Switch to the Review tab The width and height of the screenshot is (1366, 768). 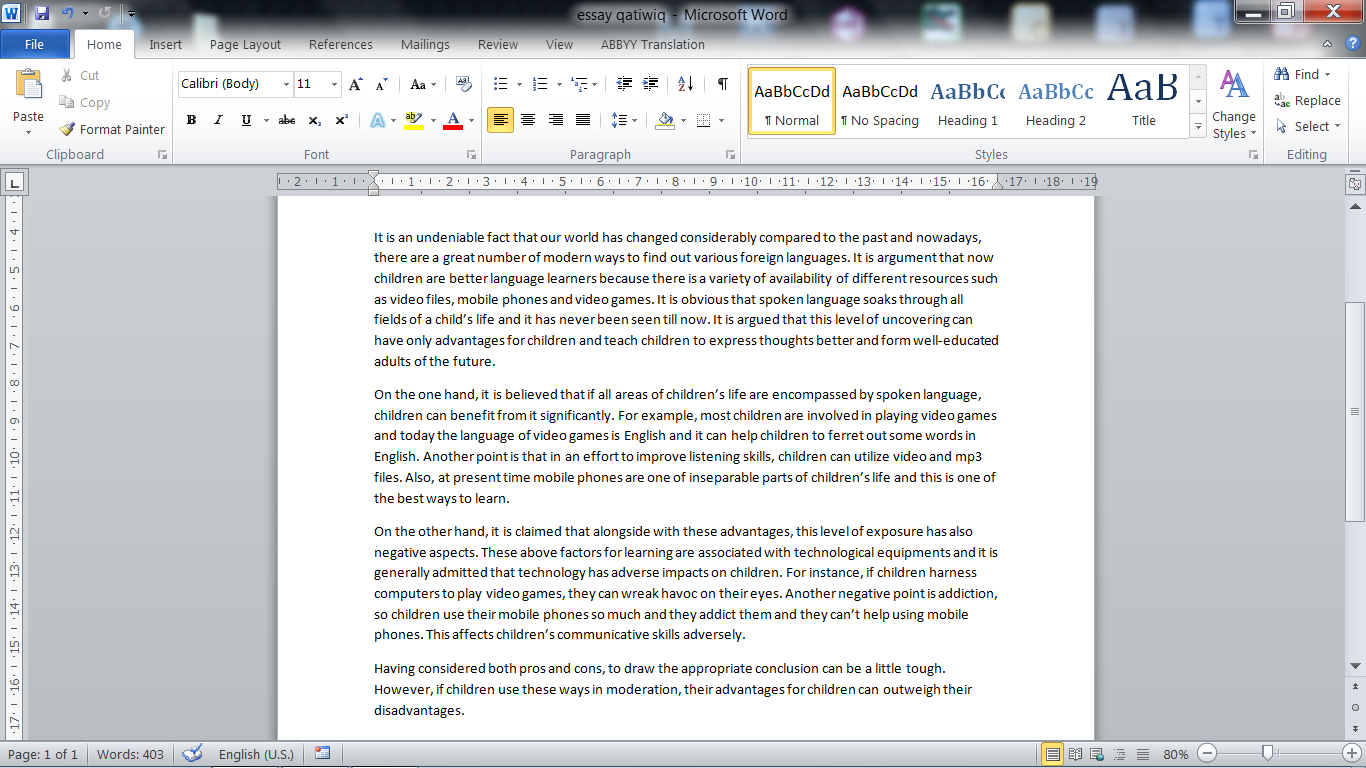tap(498, 44)
